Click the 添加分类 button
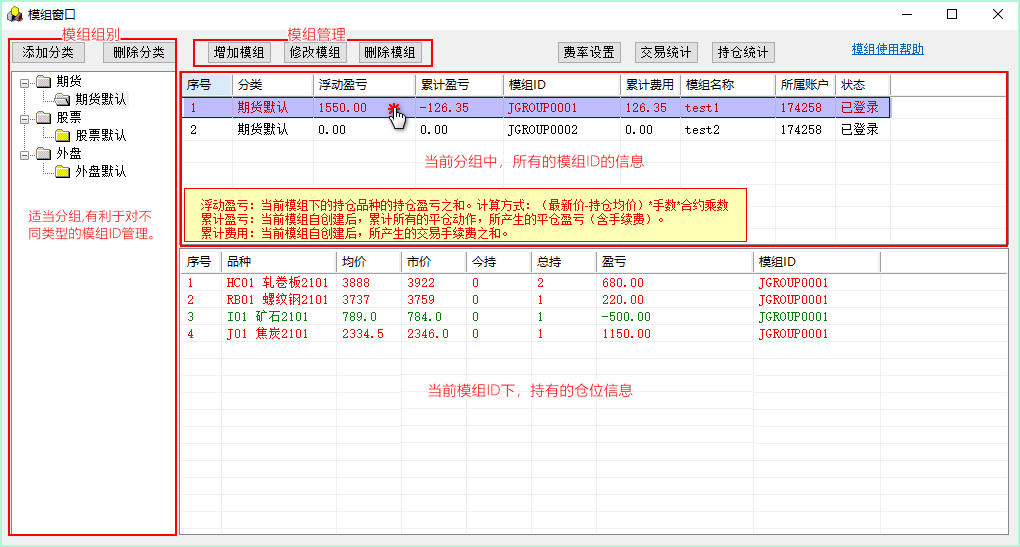This screenshot has width=1020, height=547. pos(48,52)
